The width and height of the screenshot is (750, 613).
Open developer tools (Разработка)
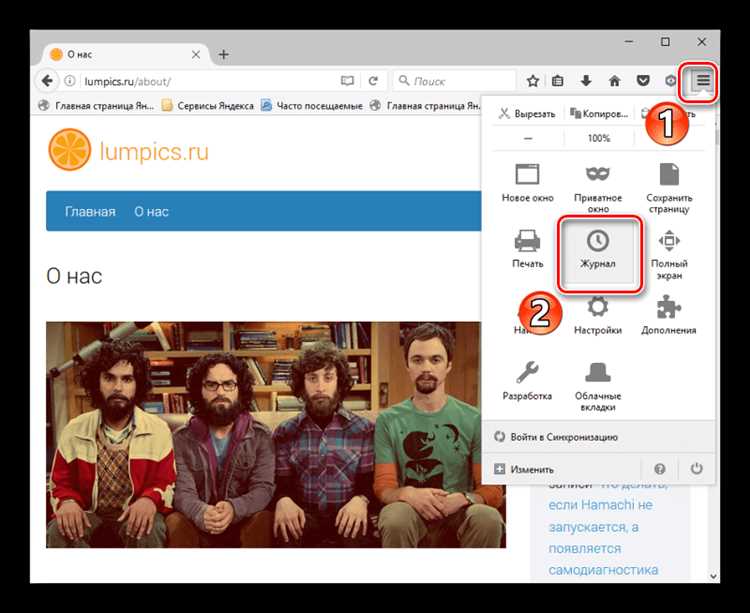pyautogui.click(x=527, y=381)
